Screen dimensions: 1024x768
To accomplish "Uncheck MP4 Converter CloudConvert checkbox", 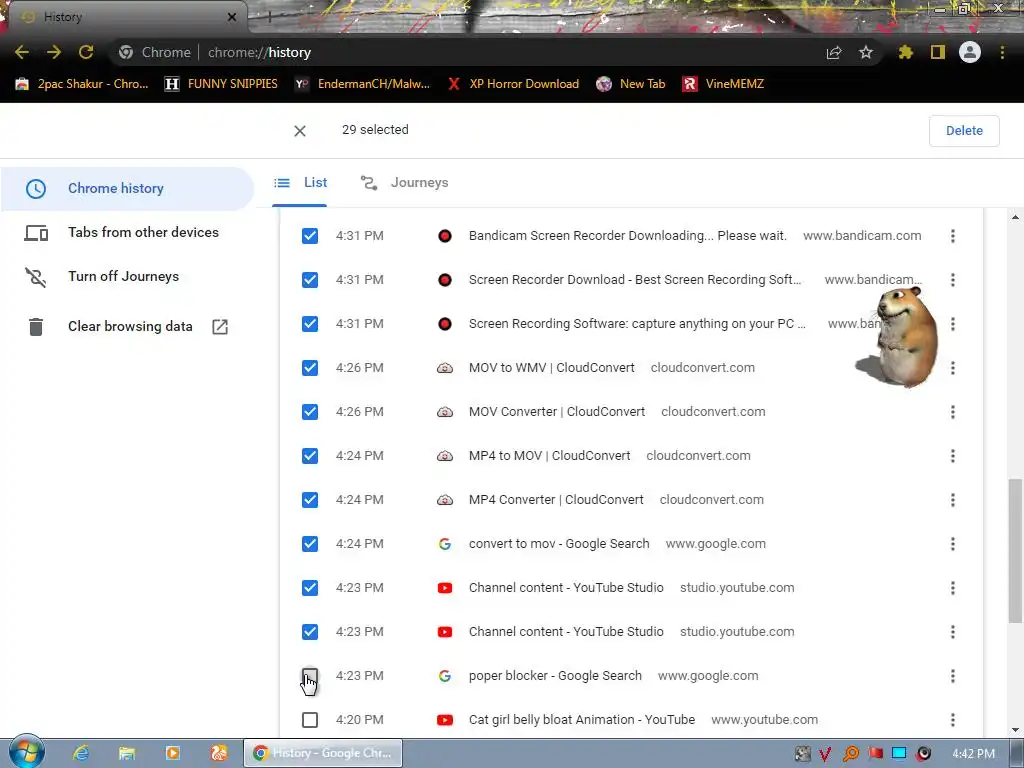I will click(310, 500).
